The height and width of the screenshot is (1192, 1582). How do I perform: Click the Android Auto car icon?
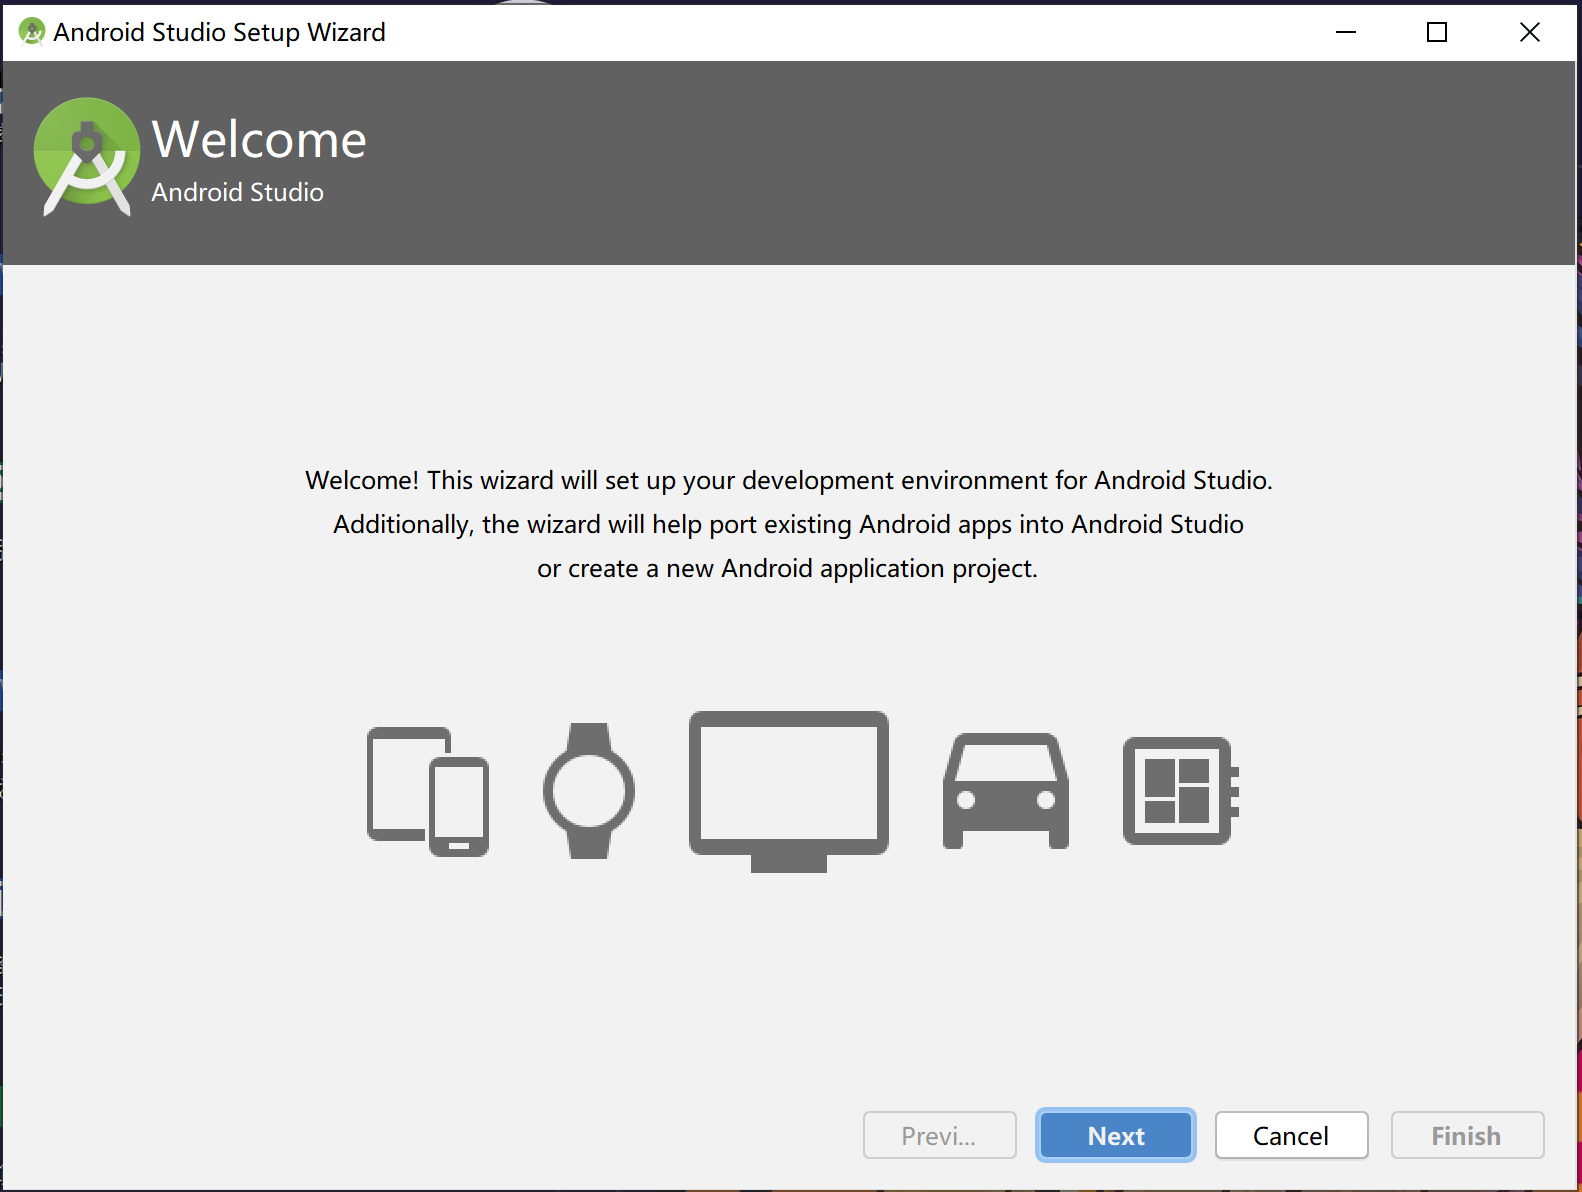point(1006,791)
